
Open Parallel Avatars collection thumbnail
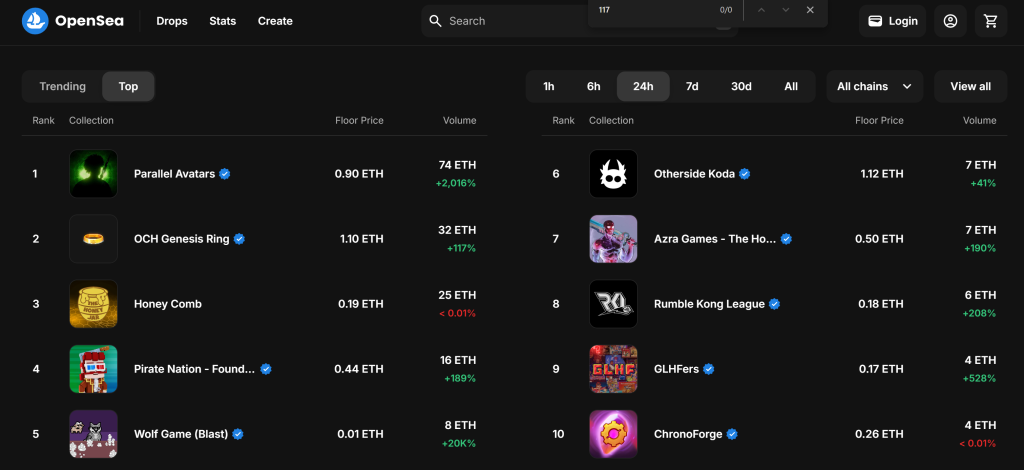93,174
